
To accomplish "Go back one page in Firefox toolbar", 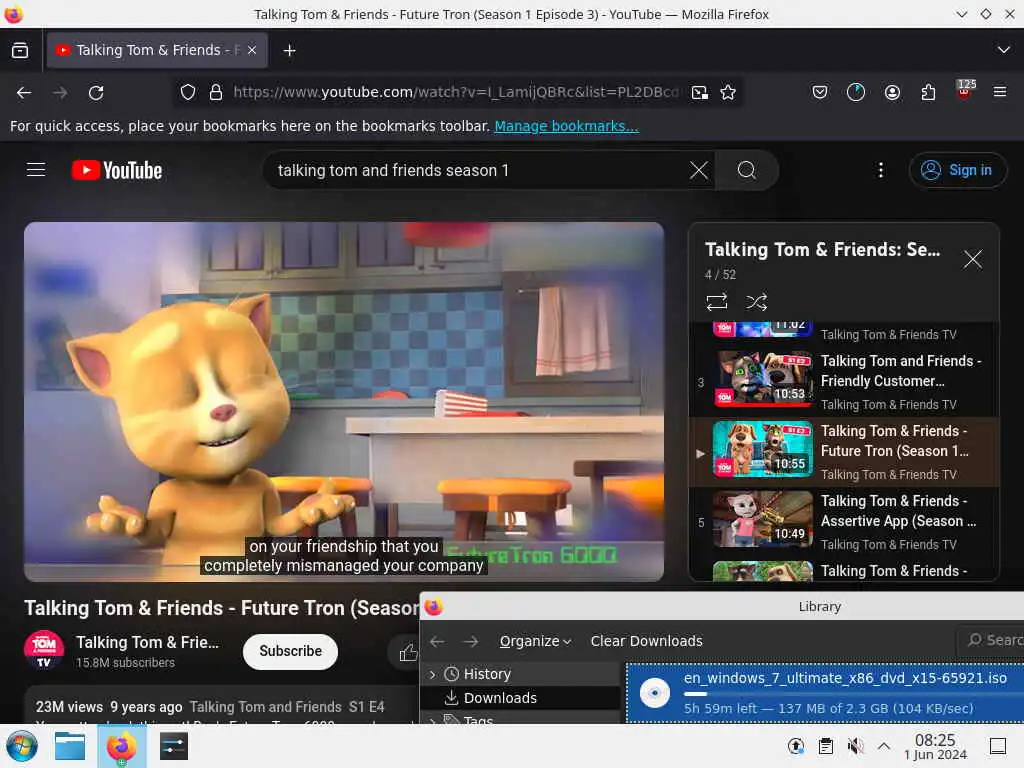I will (x=24, y=93).
